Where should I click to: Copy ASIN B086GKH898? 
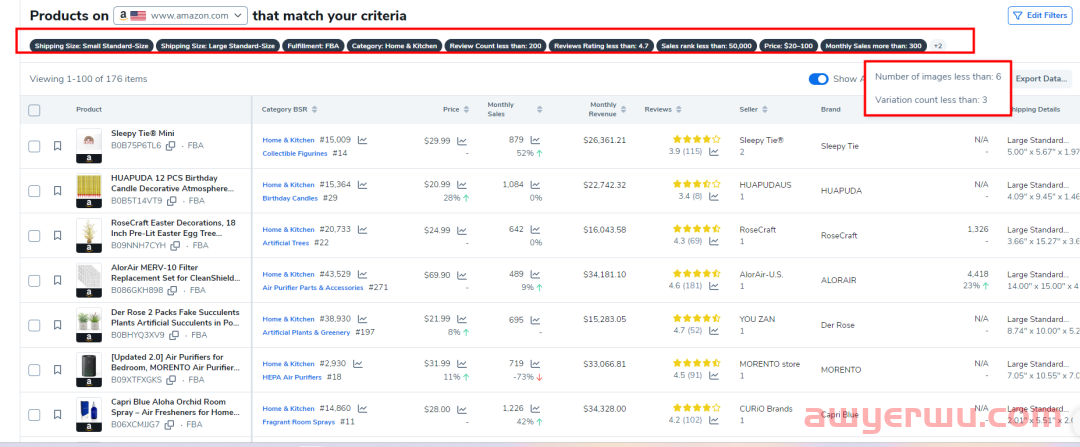point(172,290)
